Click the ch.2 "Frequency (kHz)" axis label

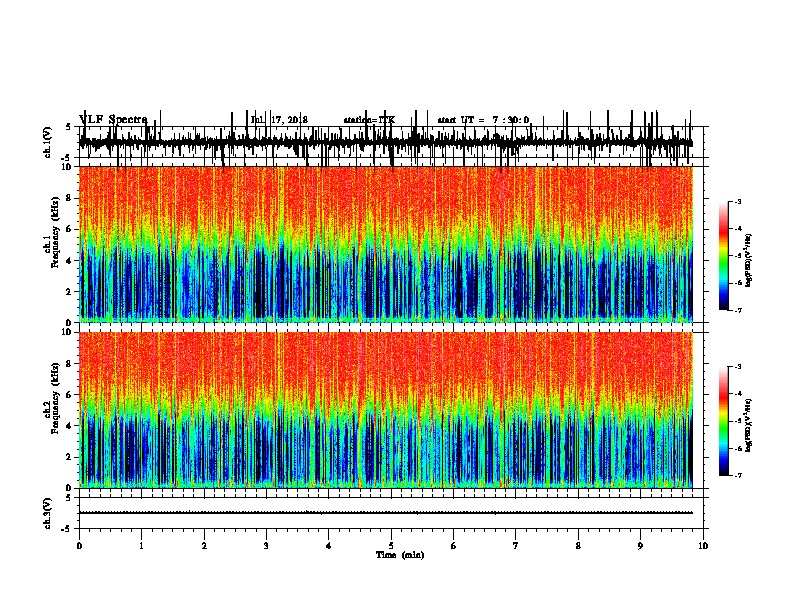pos(55,398)
